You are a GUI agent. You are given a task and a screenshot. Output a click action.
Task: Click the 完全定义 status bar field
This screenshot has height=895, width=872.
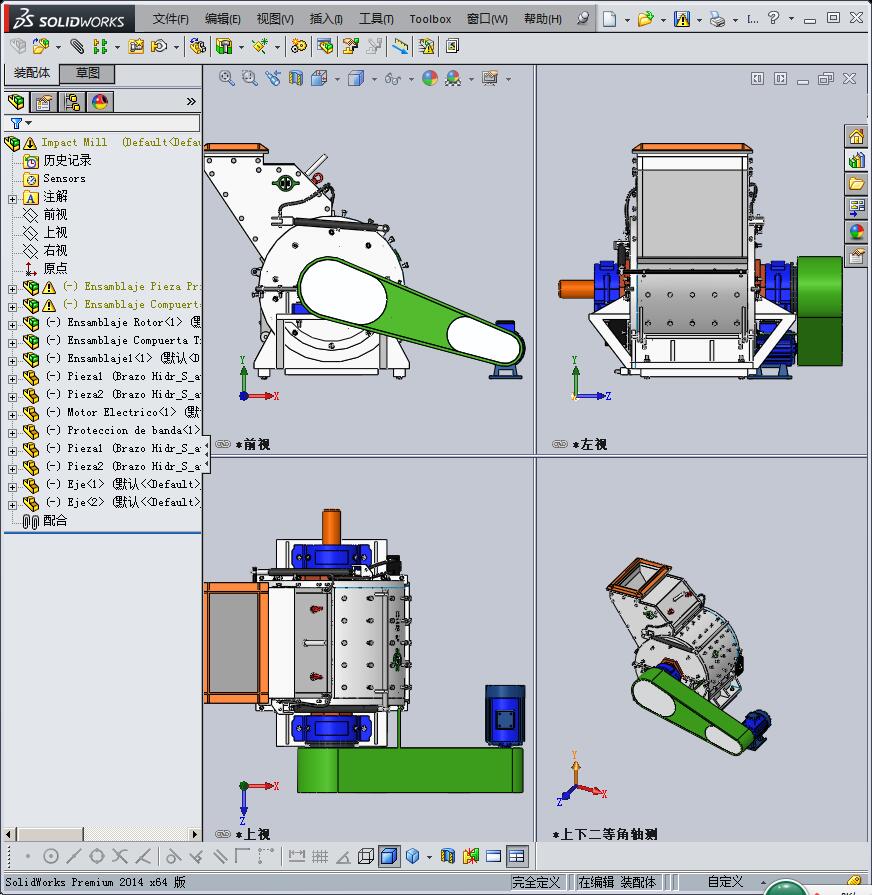tap(536, 882)
